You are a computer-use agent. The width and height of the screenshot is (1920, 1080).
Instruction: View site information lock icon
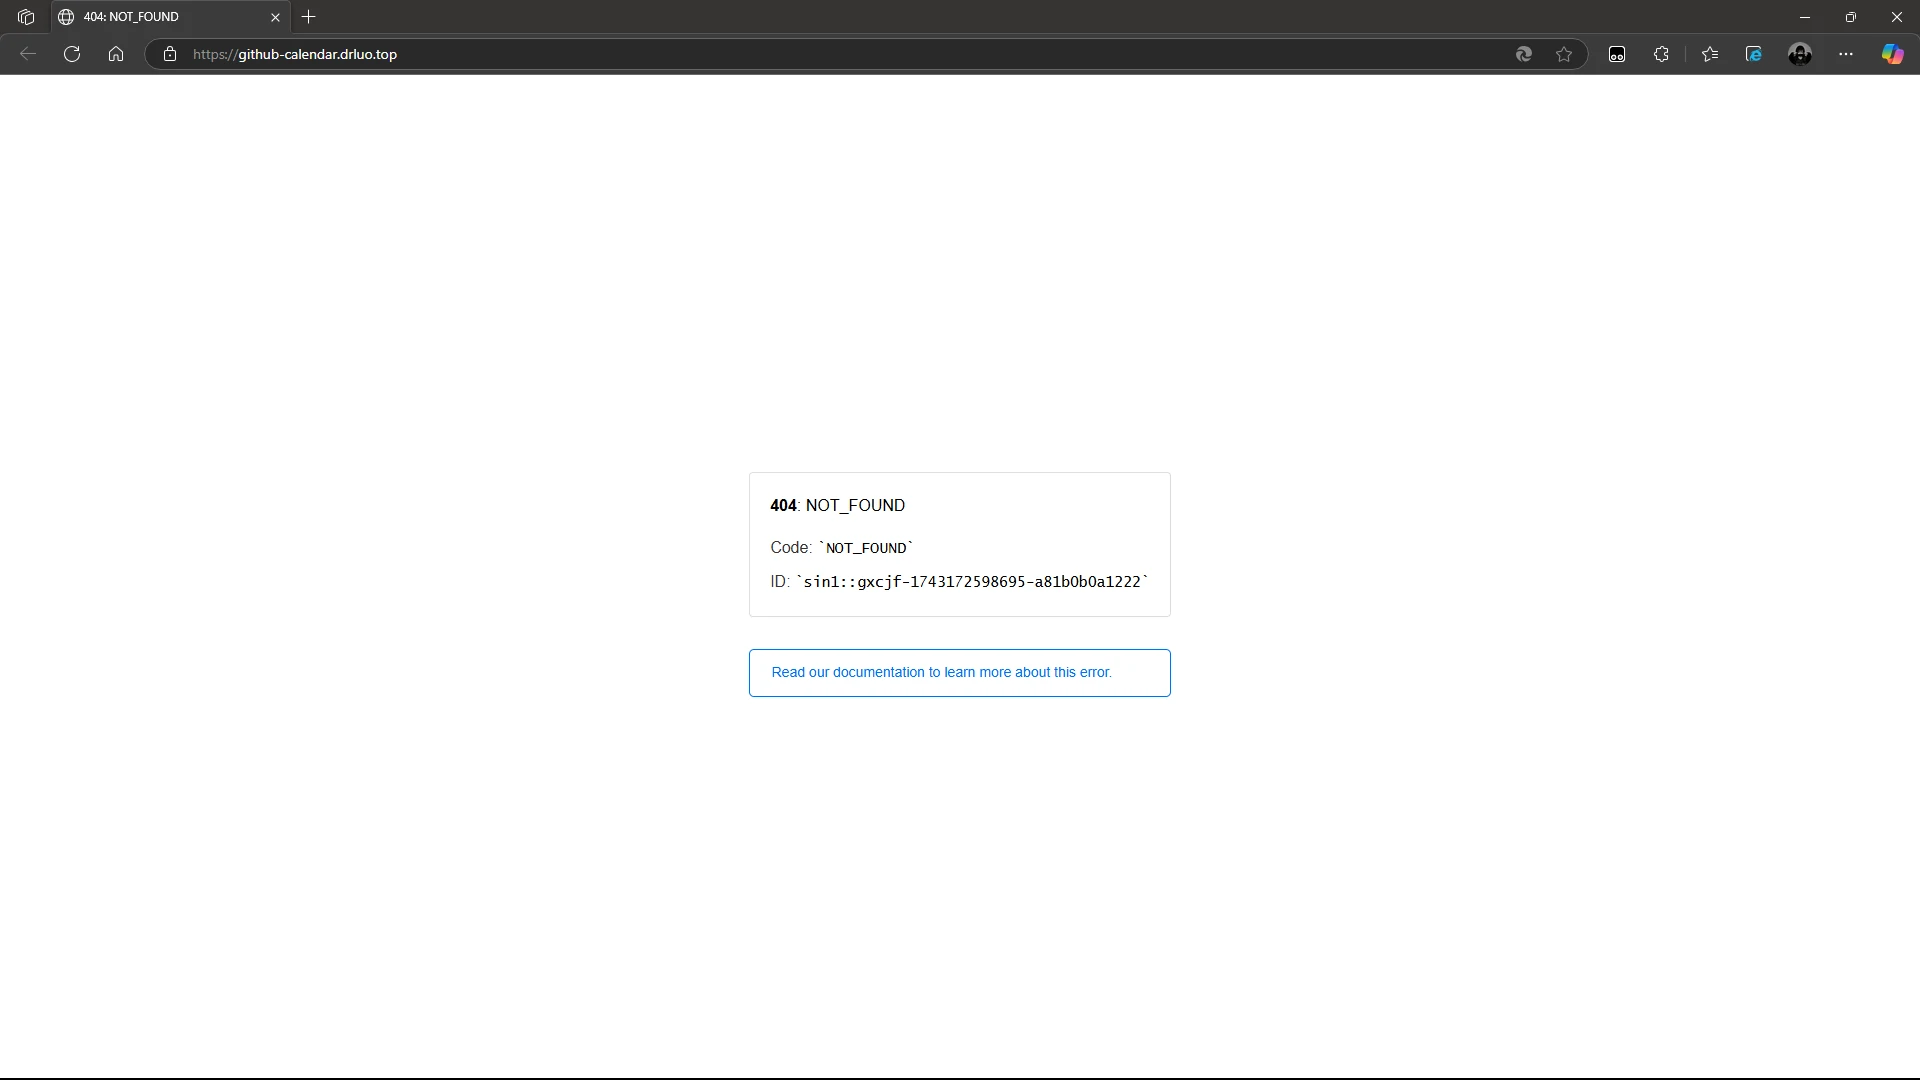[x=170, y=54]
